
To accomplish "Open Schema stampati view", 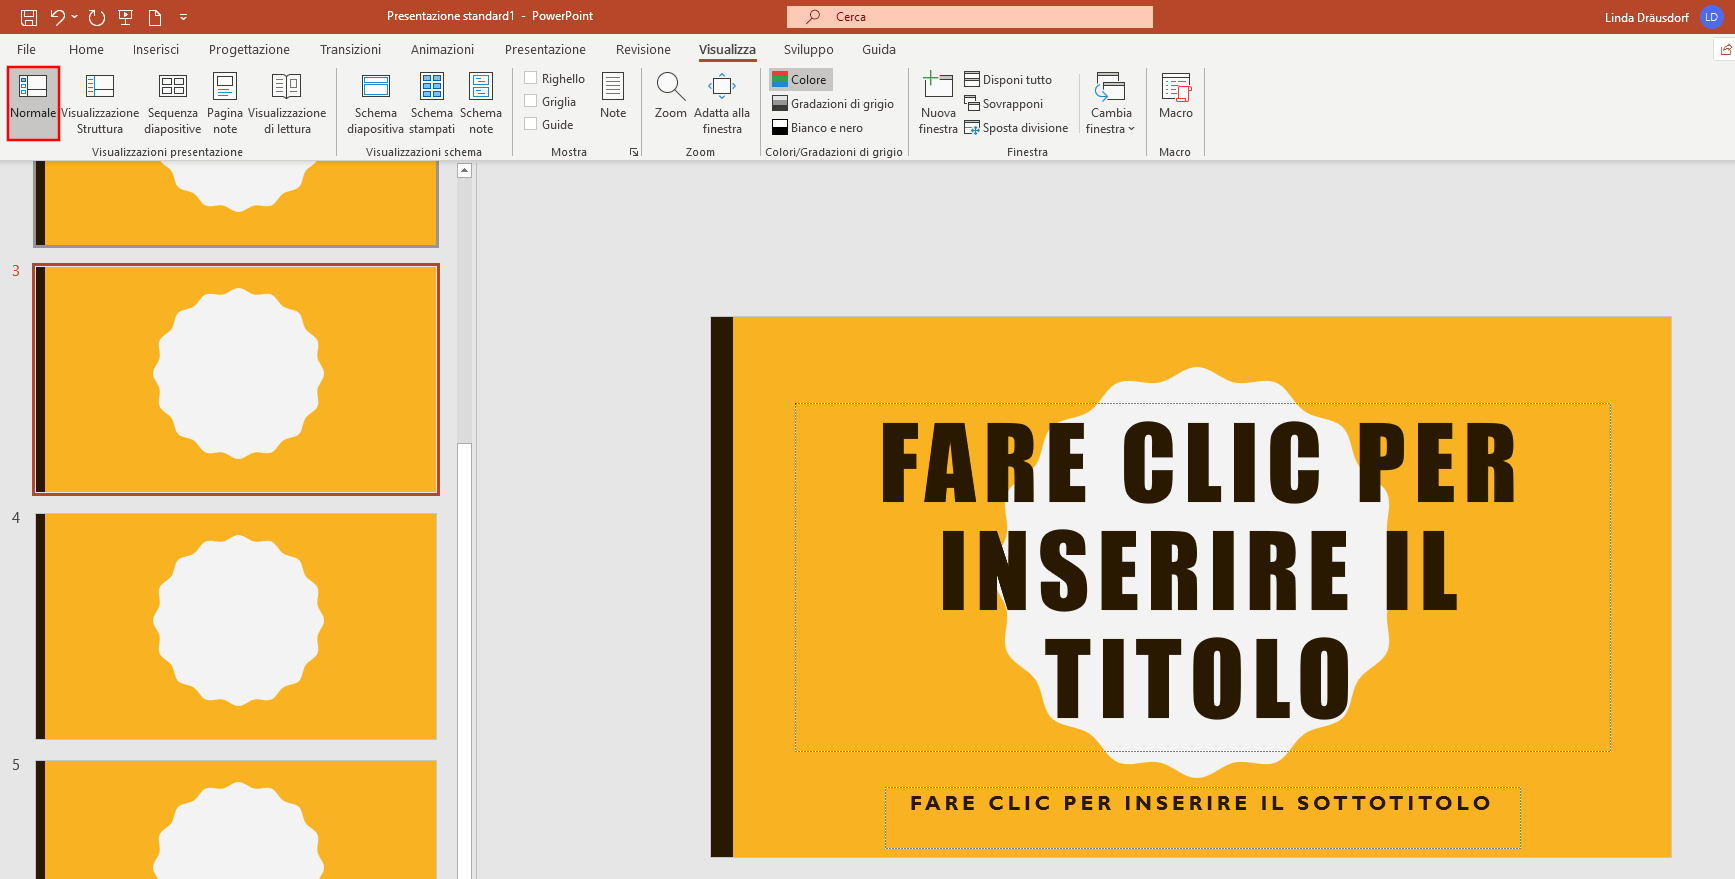I will tap(432, 103).
